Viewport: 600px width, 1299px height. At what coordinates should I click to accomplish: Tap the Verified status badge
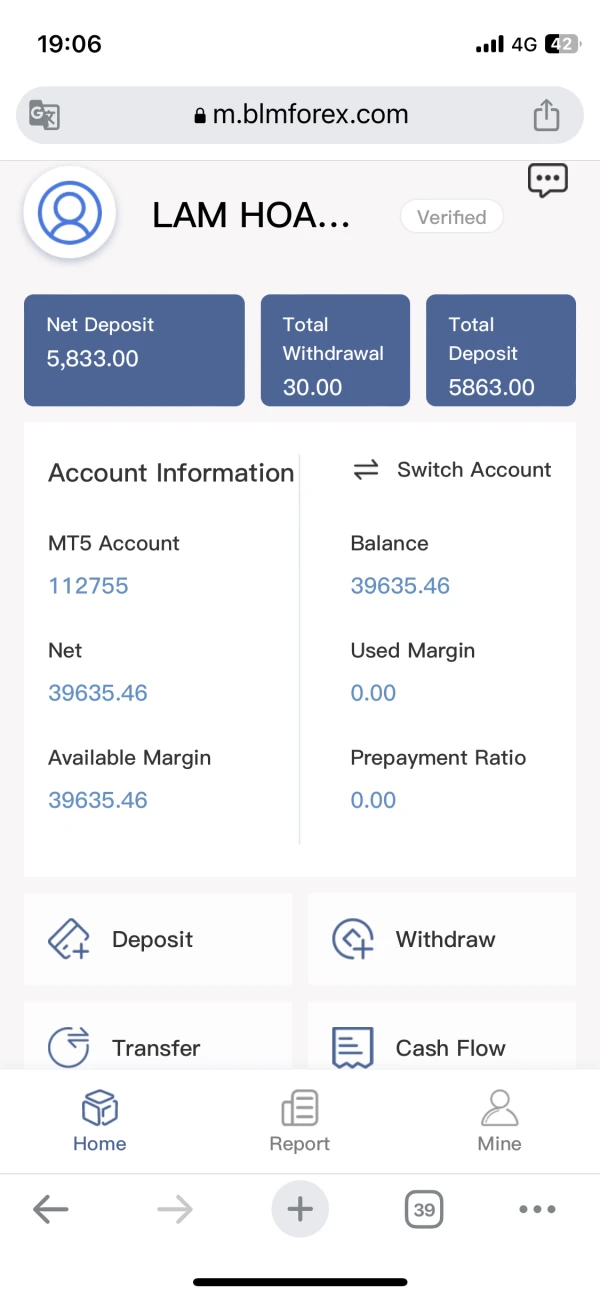(451, 217)
